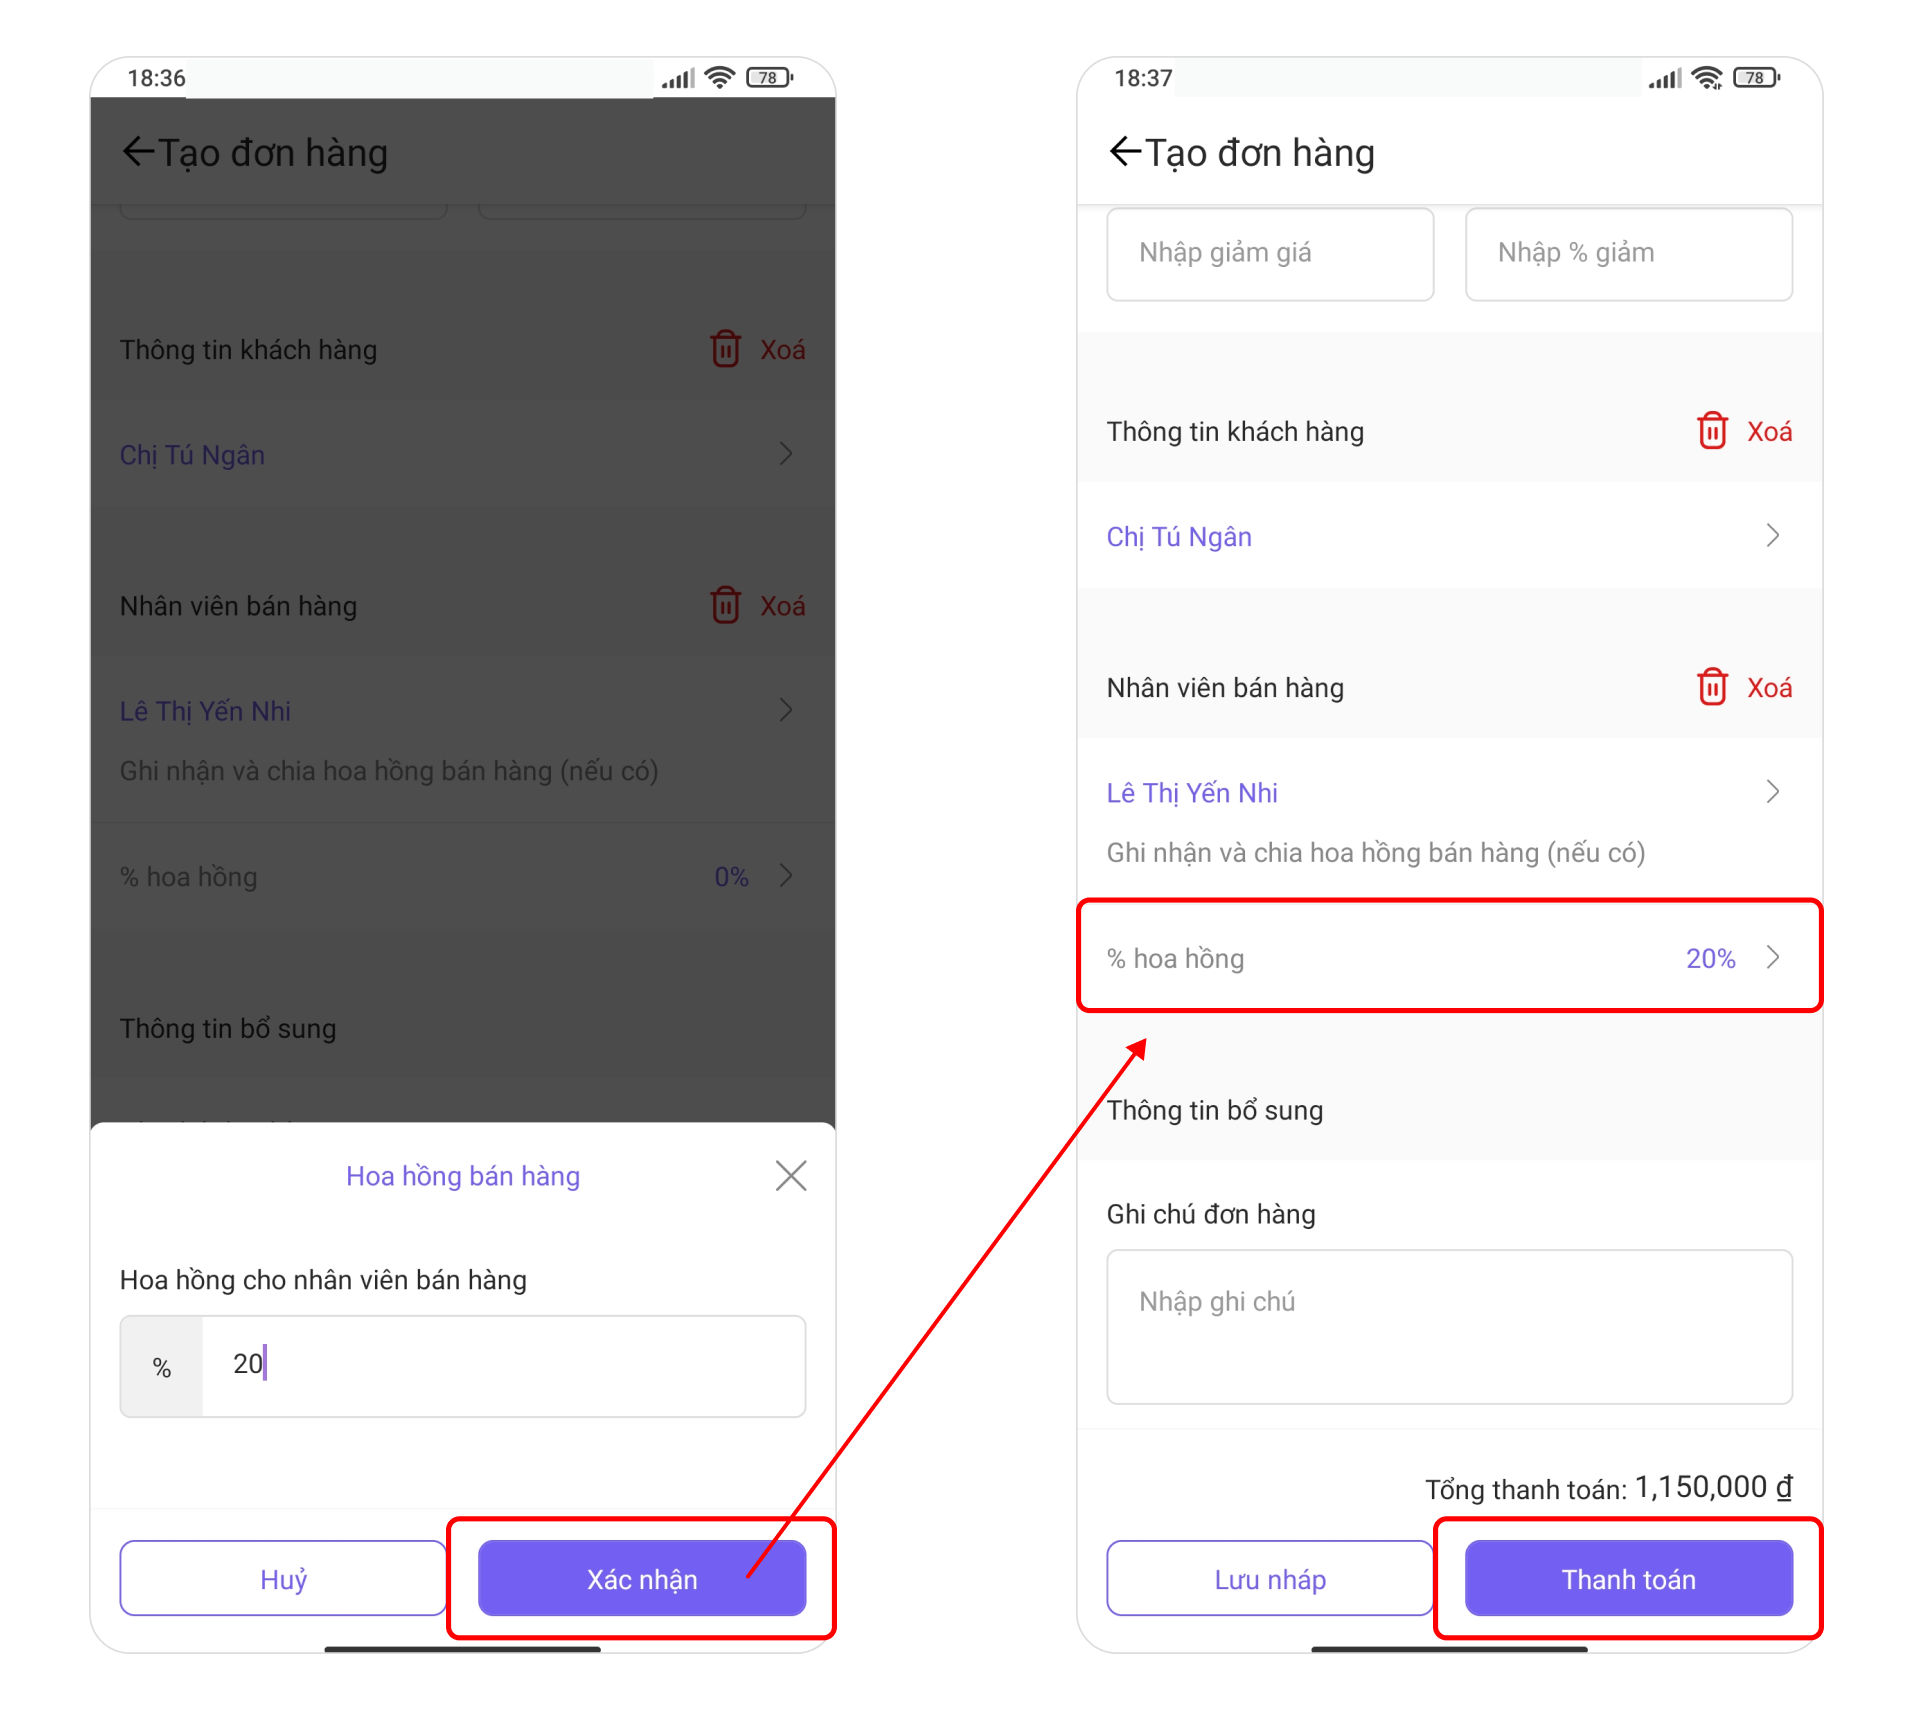Tap signal strength icon in left status bar
This screenshot has height=1709, width=1920.
coord(678,78)
